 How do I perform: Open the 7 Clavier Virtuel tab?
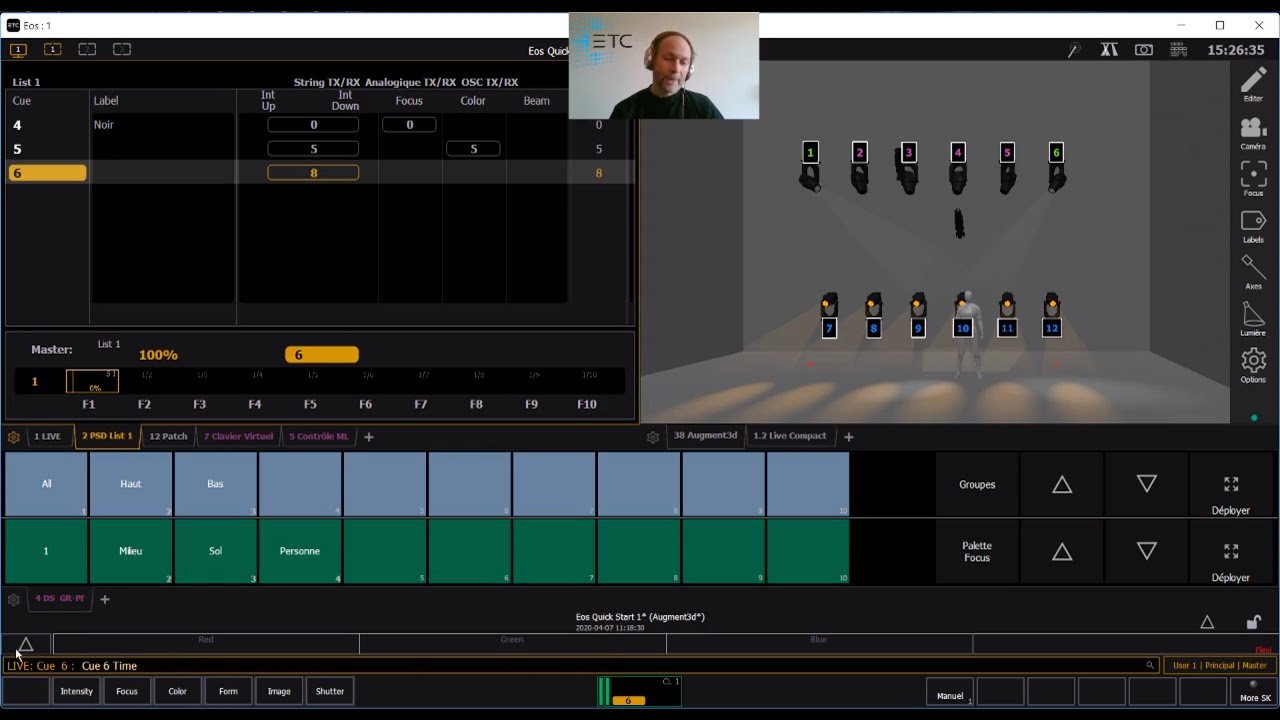[238, 437]
